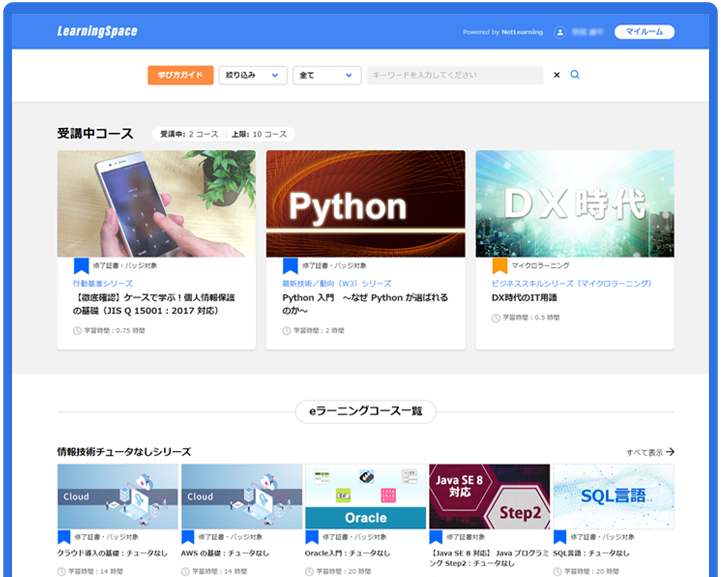Viewport: 721px width, 577px height.
Task: Open the 最新技術／動向（W3）シリーズ link
Action: click(337, 284)
